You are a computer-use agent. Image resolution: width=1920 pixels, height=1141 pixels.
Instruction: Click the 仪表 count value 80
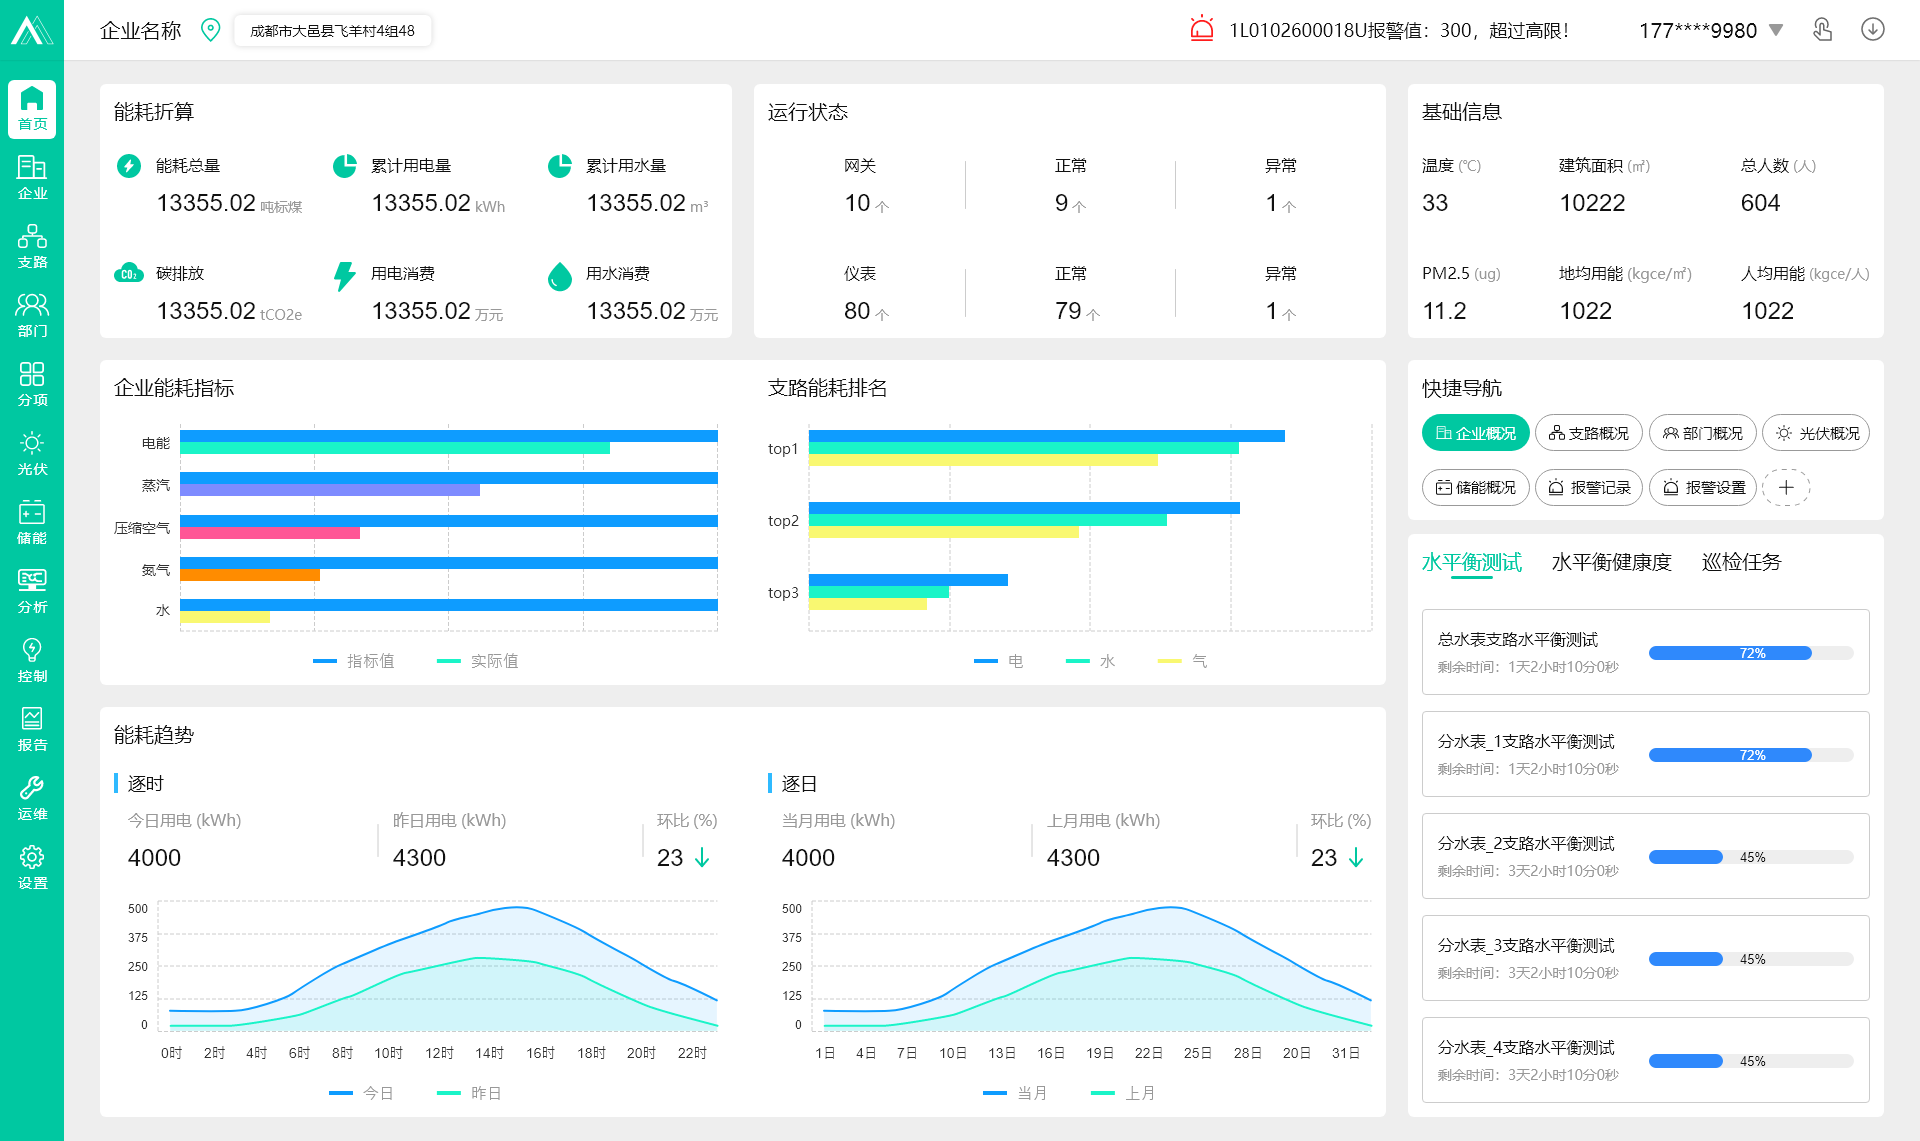(x=857, y=311)
